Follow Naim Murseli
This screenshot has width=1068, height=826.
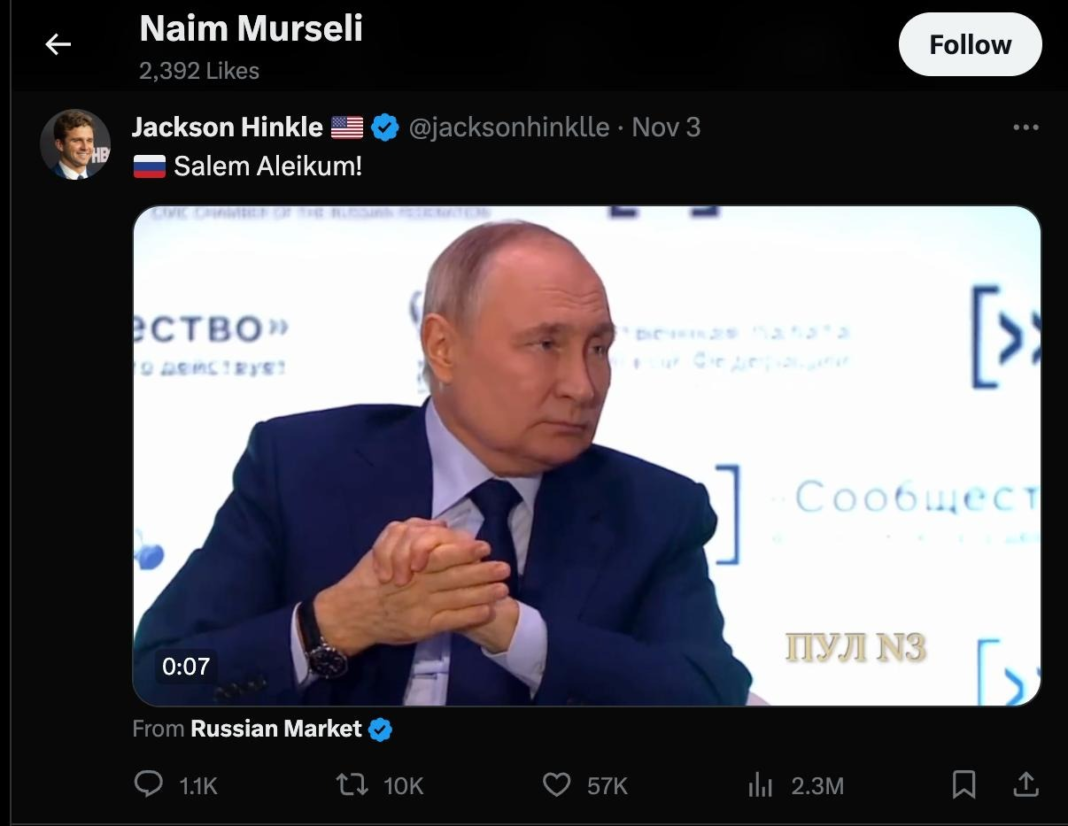coord(969,45)
